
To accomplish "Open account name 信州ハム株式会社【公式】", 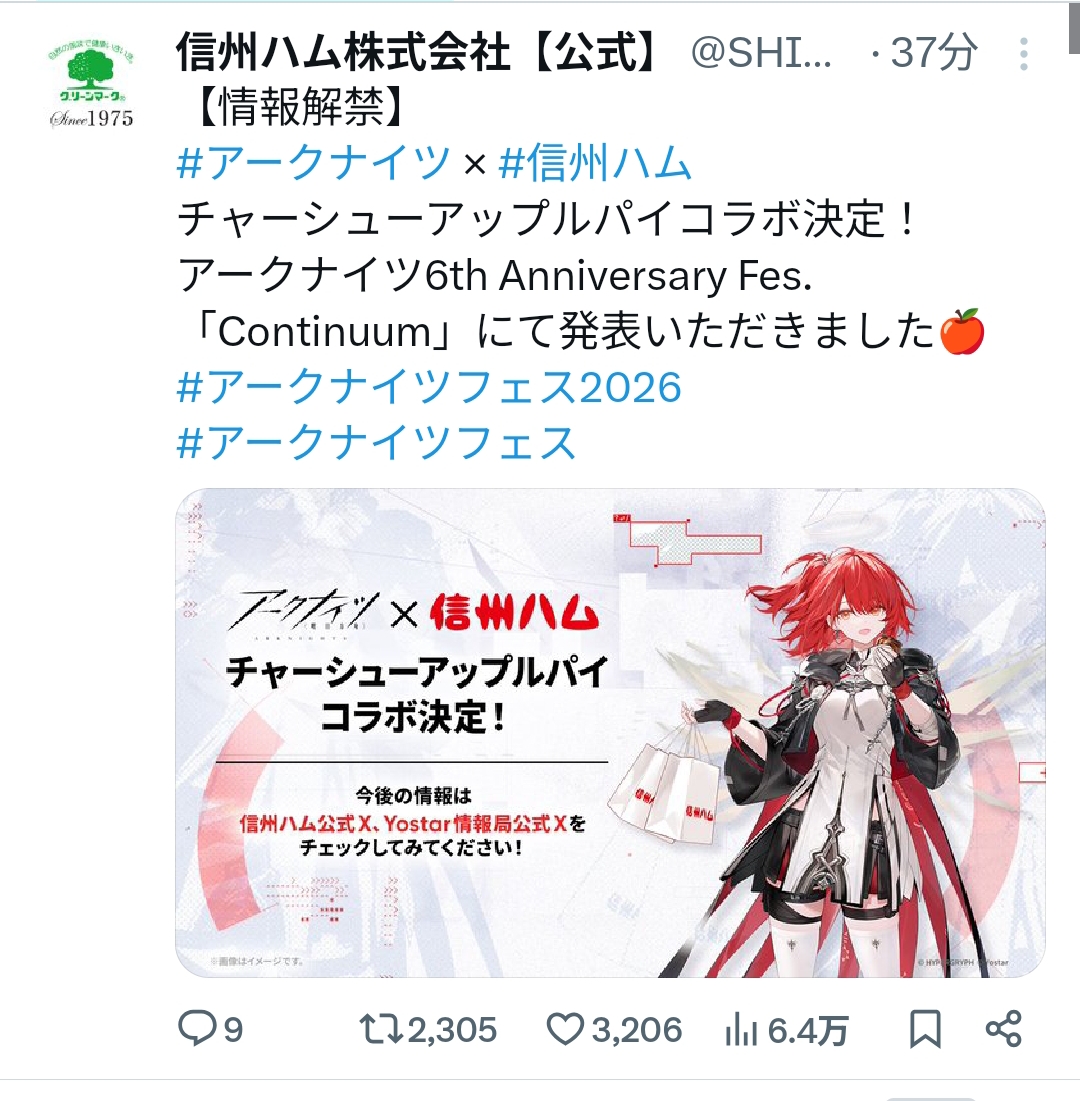I will click(x=419, y=53).
